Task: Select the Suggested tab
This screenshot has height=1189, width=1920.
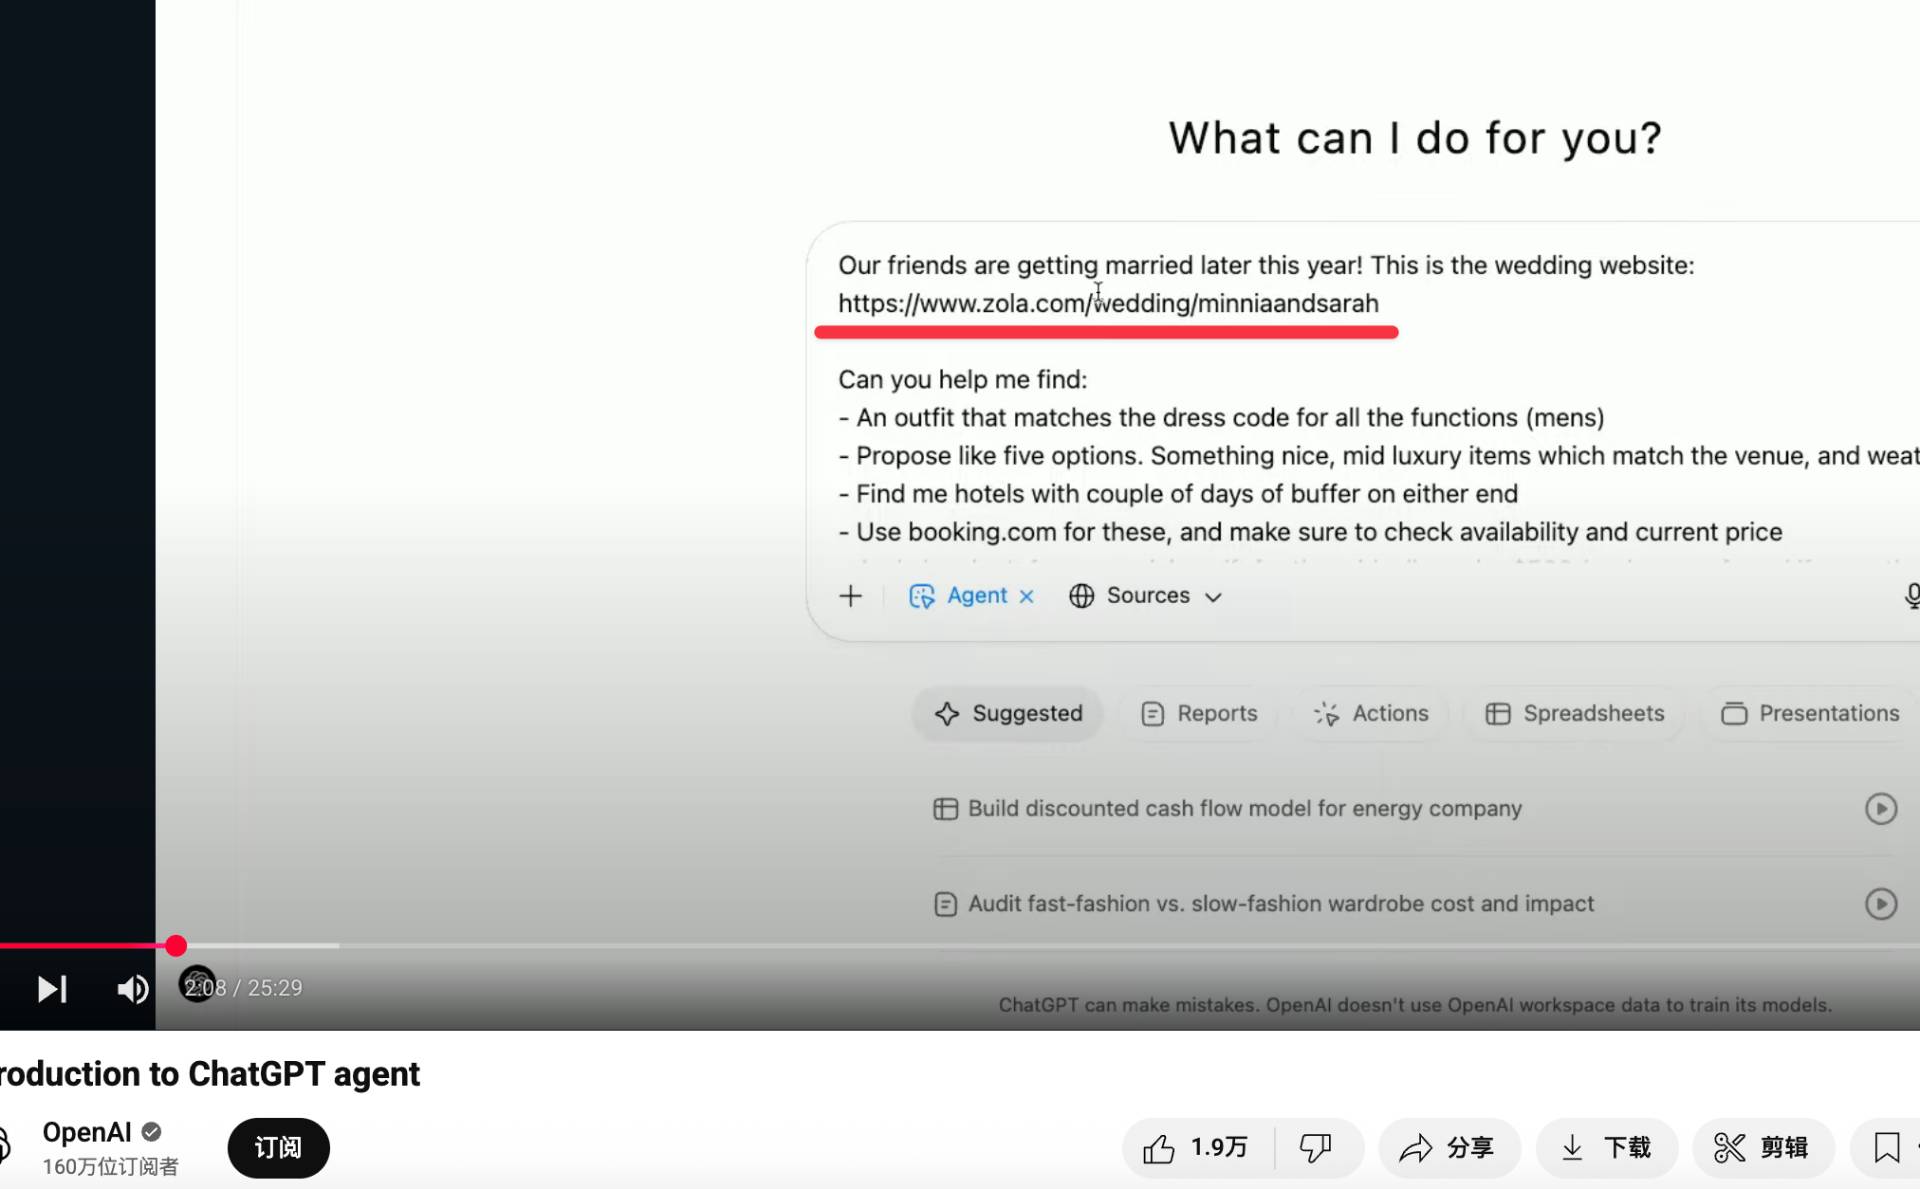Action: tap(1008, 713)
